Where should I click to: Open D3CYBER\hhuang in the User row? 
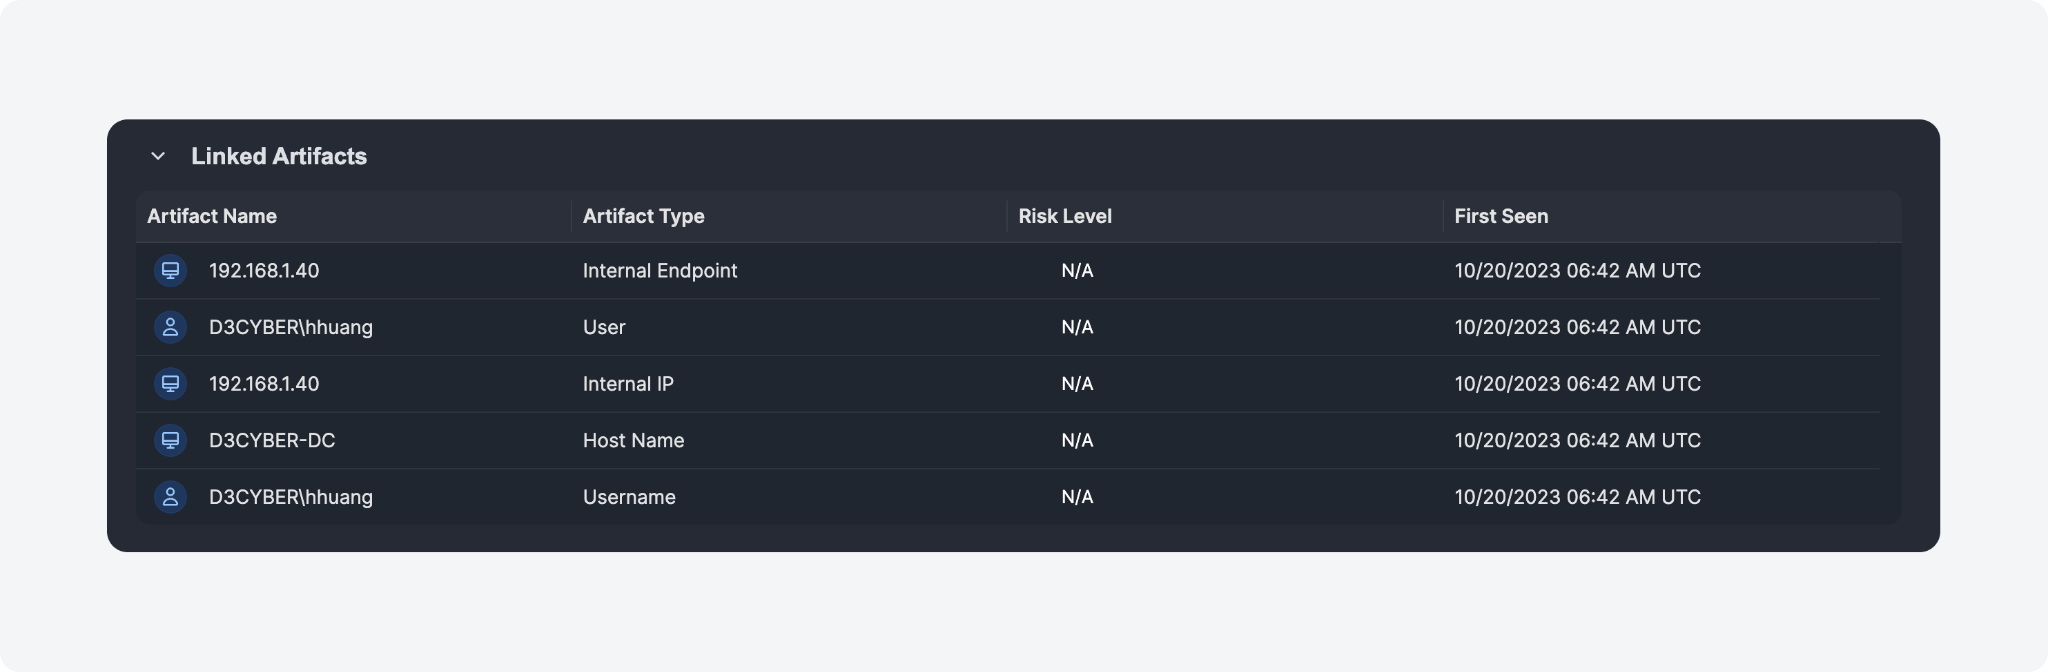pyautogui.click(x=291, y=327)
